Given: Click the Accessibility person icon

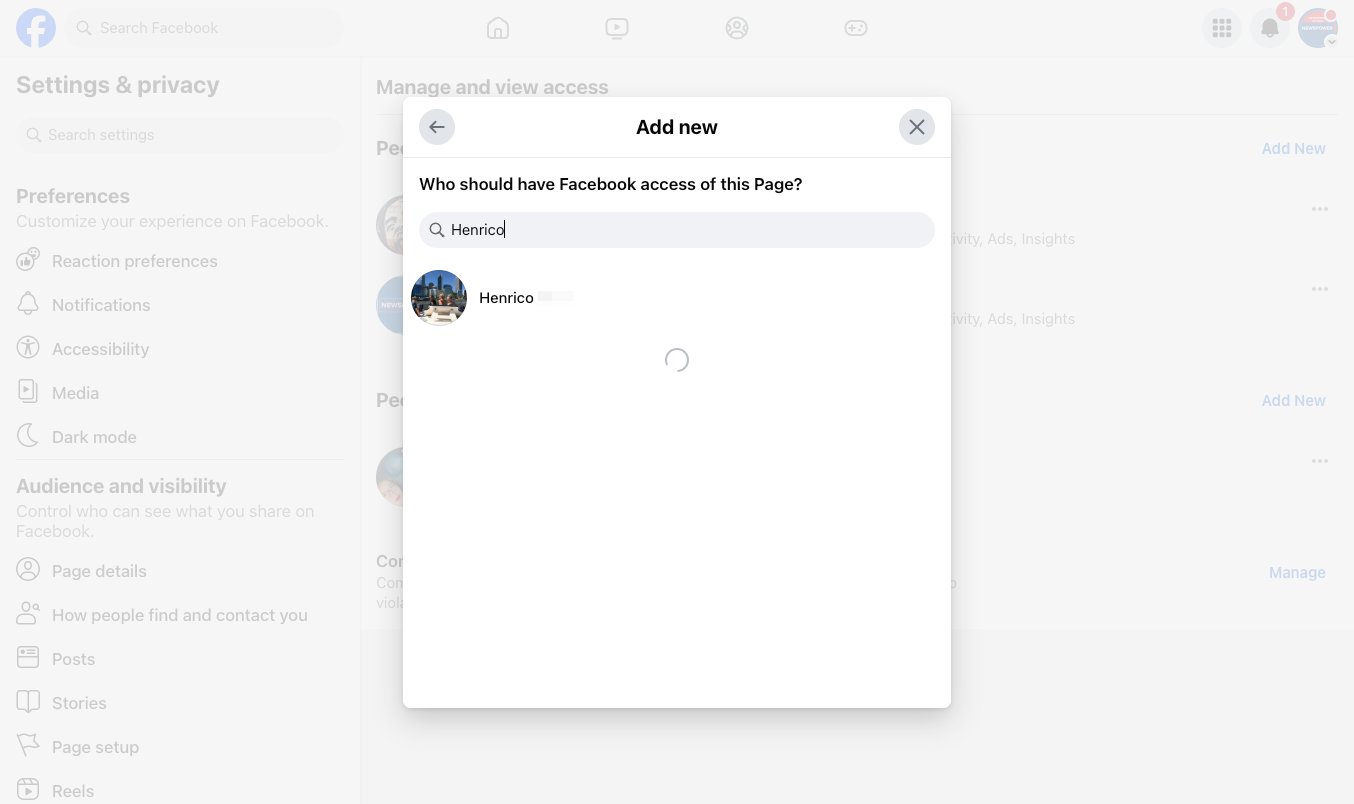Looking at the screenshot, I should point(28,348).
